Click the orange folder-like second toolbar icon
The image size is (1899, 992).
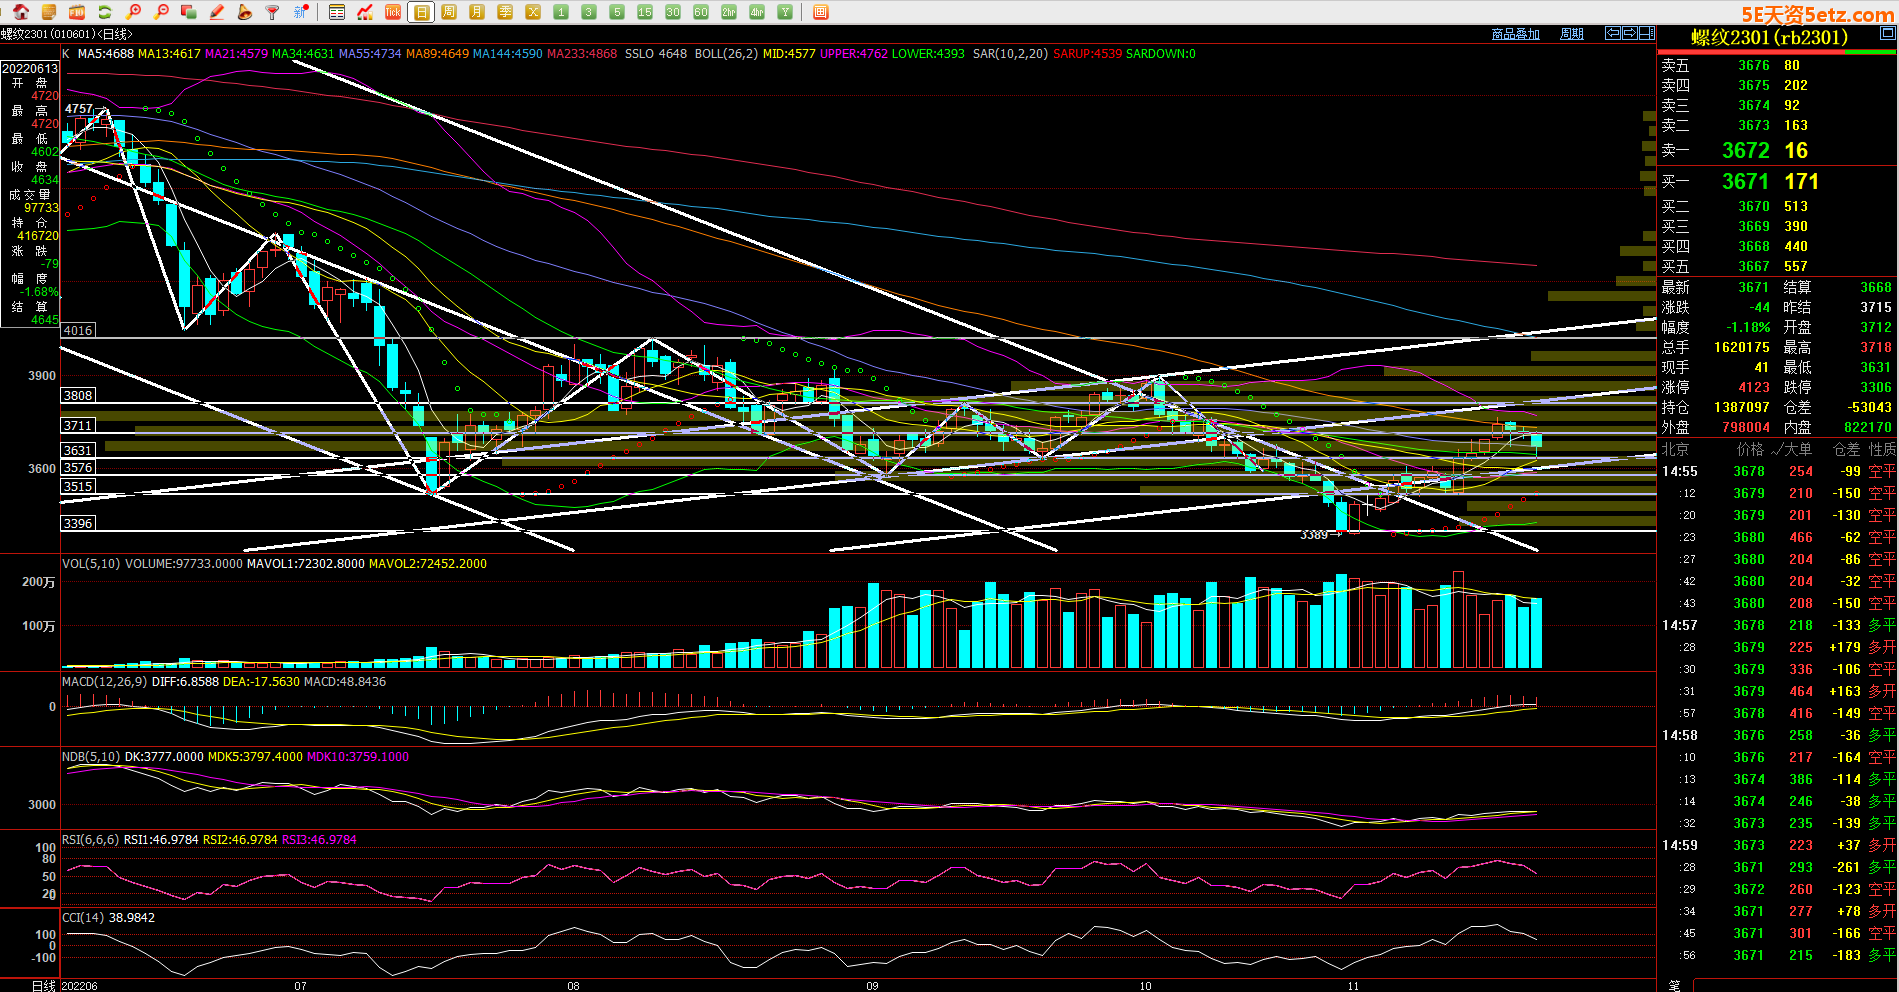tap(49, 12)
